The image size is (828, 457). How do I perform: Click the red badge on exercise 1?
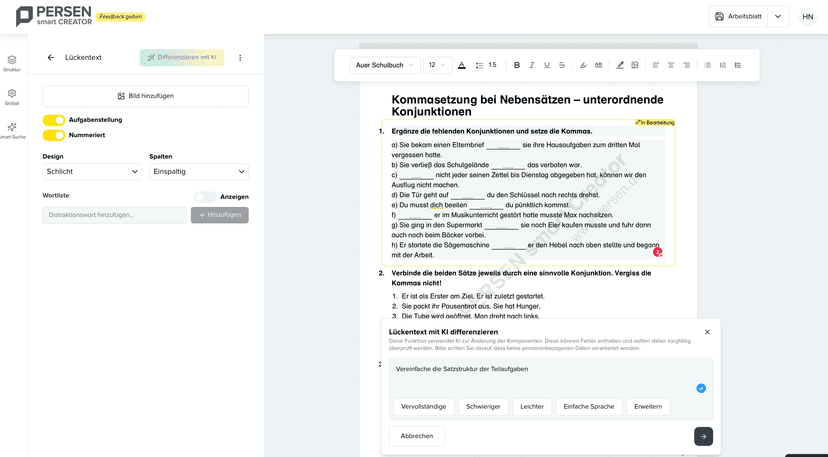(657, 252)
